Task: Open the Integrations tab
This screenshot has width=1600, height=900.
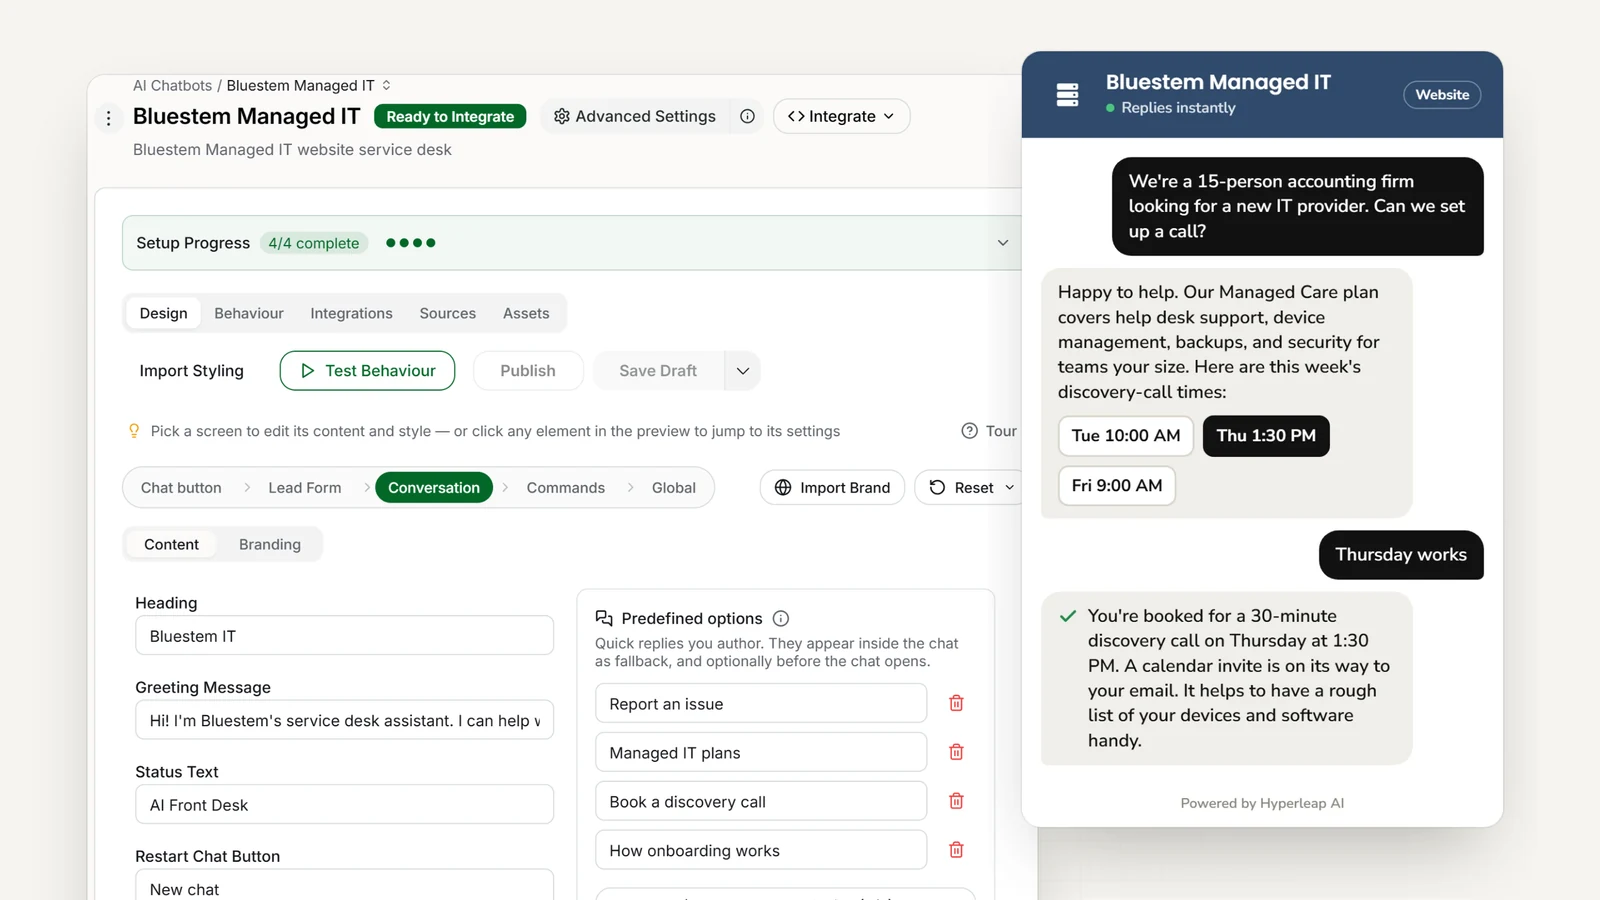Action: (x=351, y=313)
